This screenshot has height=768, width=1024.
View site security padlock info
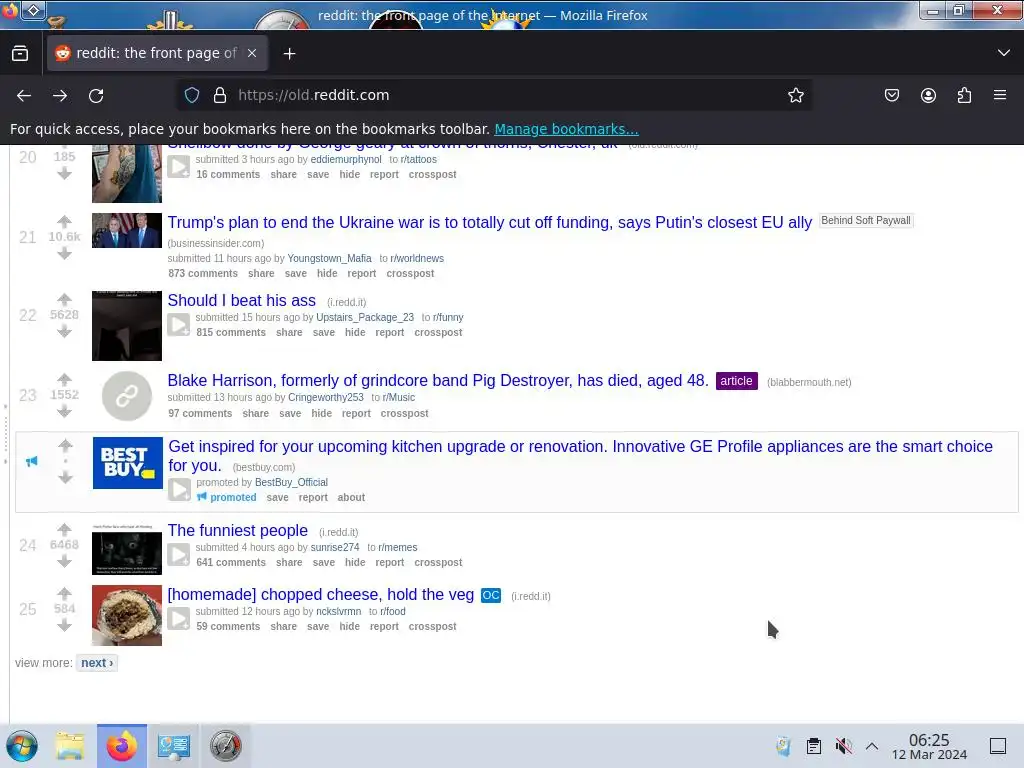pos(220,95)
